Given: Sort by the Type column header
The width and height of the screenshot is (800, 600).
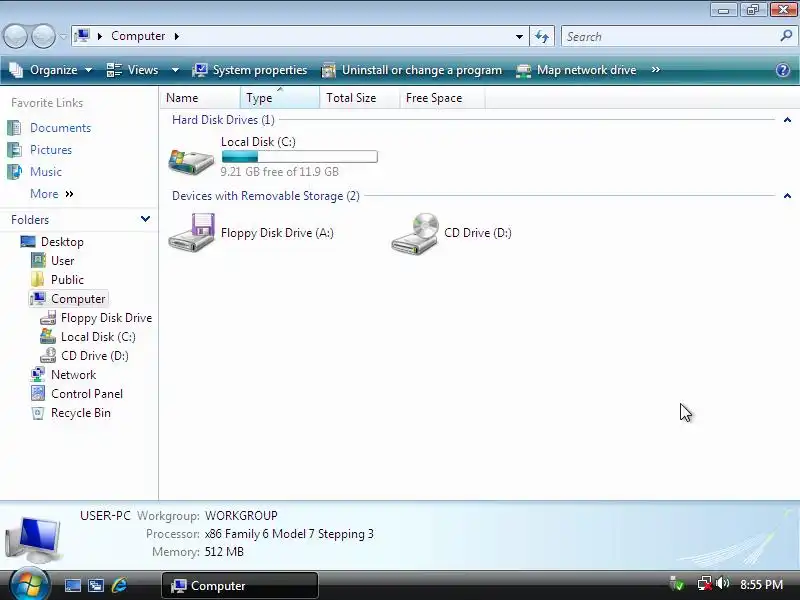Looking at the screenshot, I should (280, 97).
